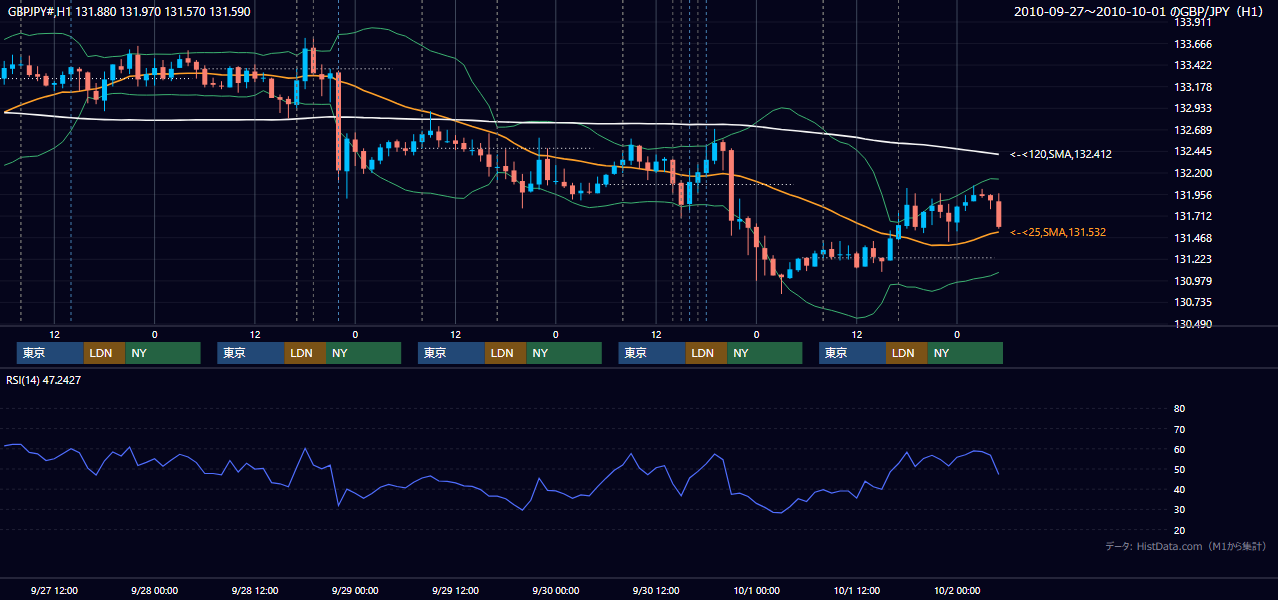Select date label 9/30 12:00

point(656,590)
